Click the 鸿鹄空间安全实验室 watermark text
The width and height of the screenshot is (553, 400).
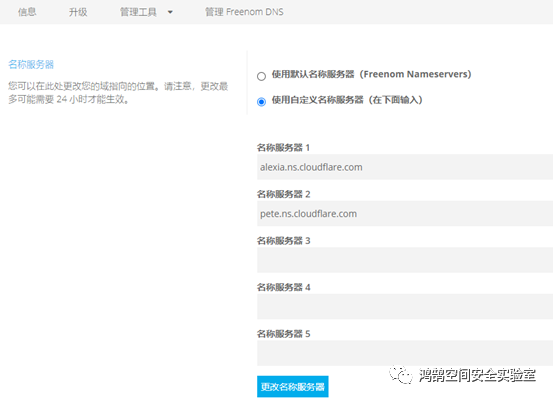(x=478, y=375)
